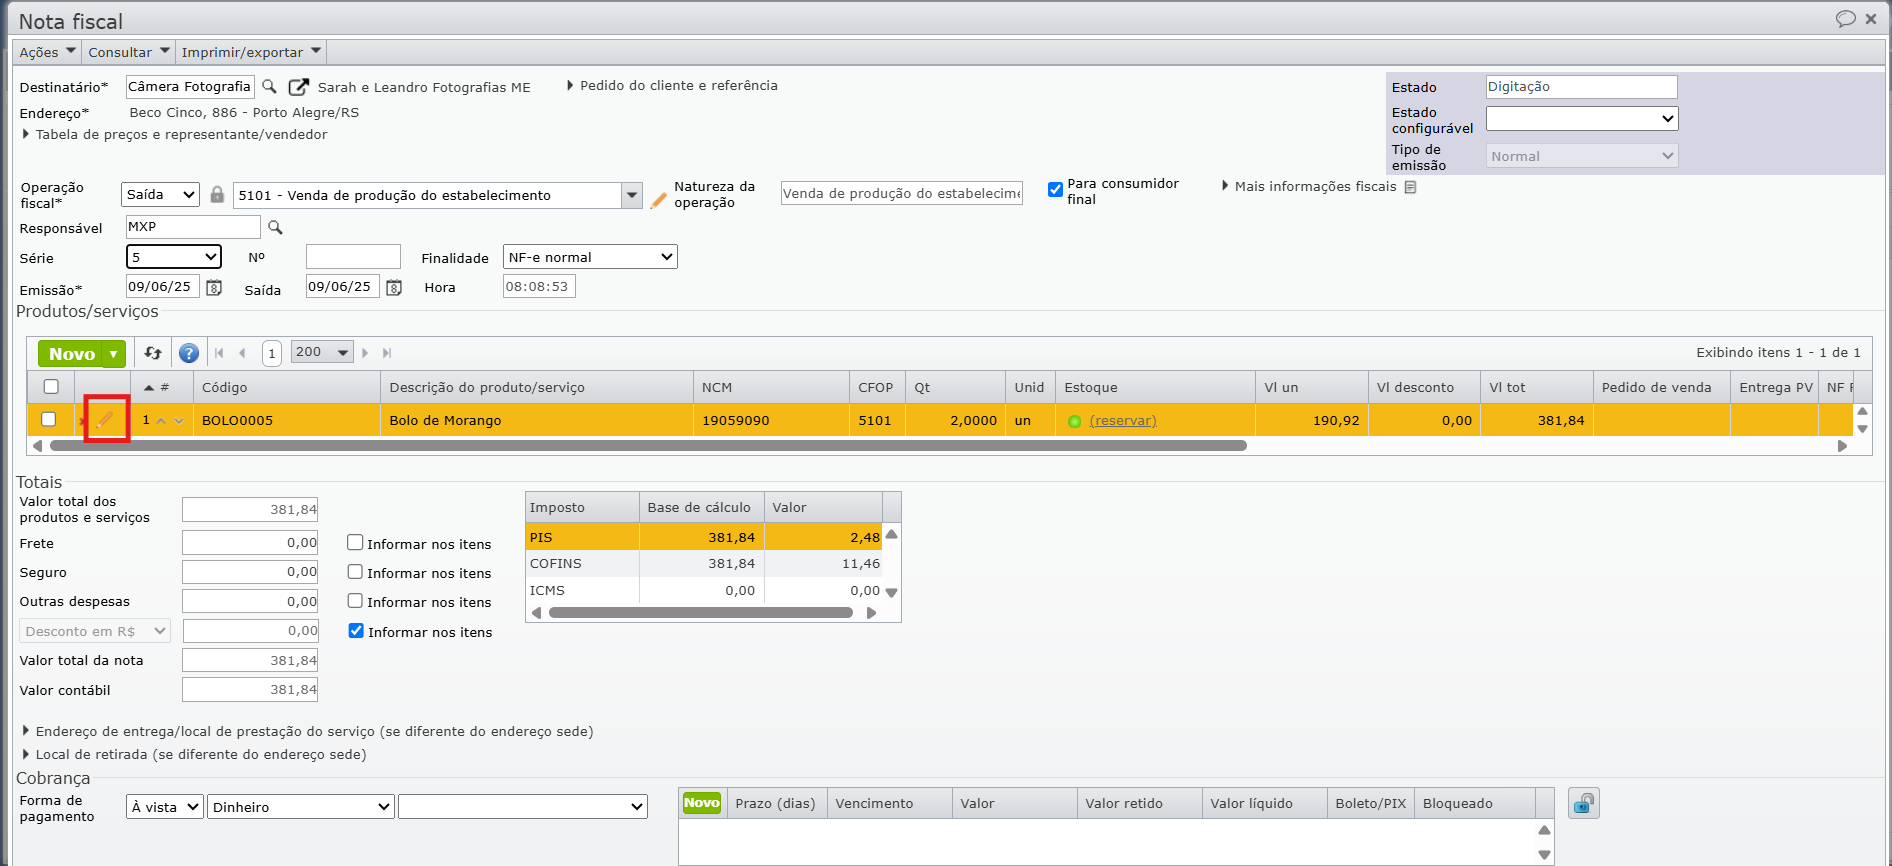This screenshot has height=866, width=1892.
Task: Click the Destinatário input field
Action: tap(189, 87)
